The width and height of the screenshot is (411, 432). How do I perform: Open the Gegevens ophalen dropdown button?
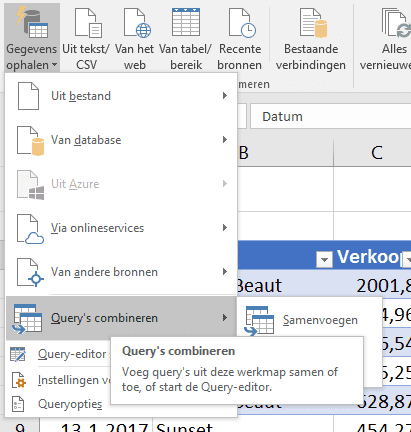pos(32,37)
